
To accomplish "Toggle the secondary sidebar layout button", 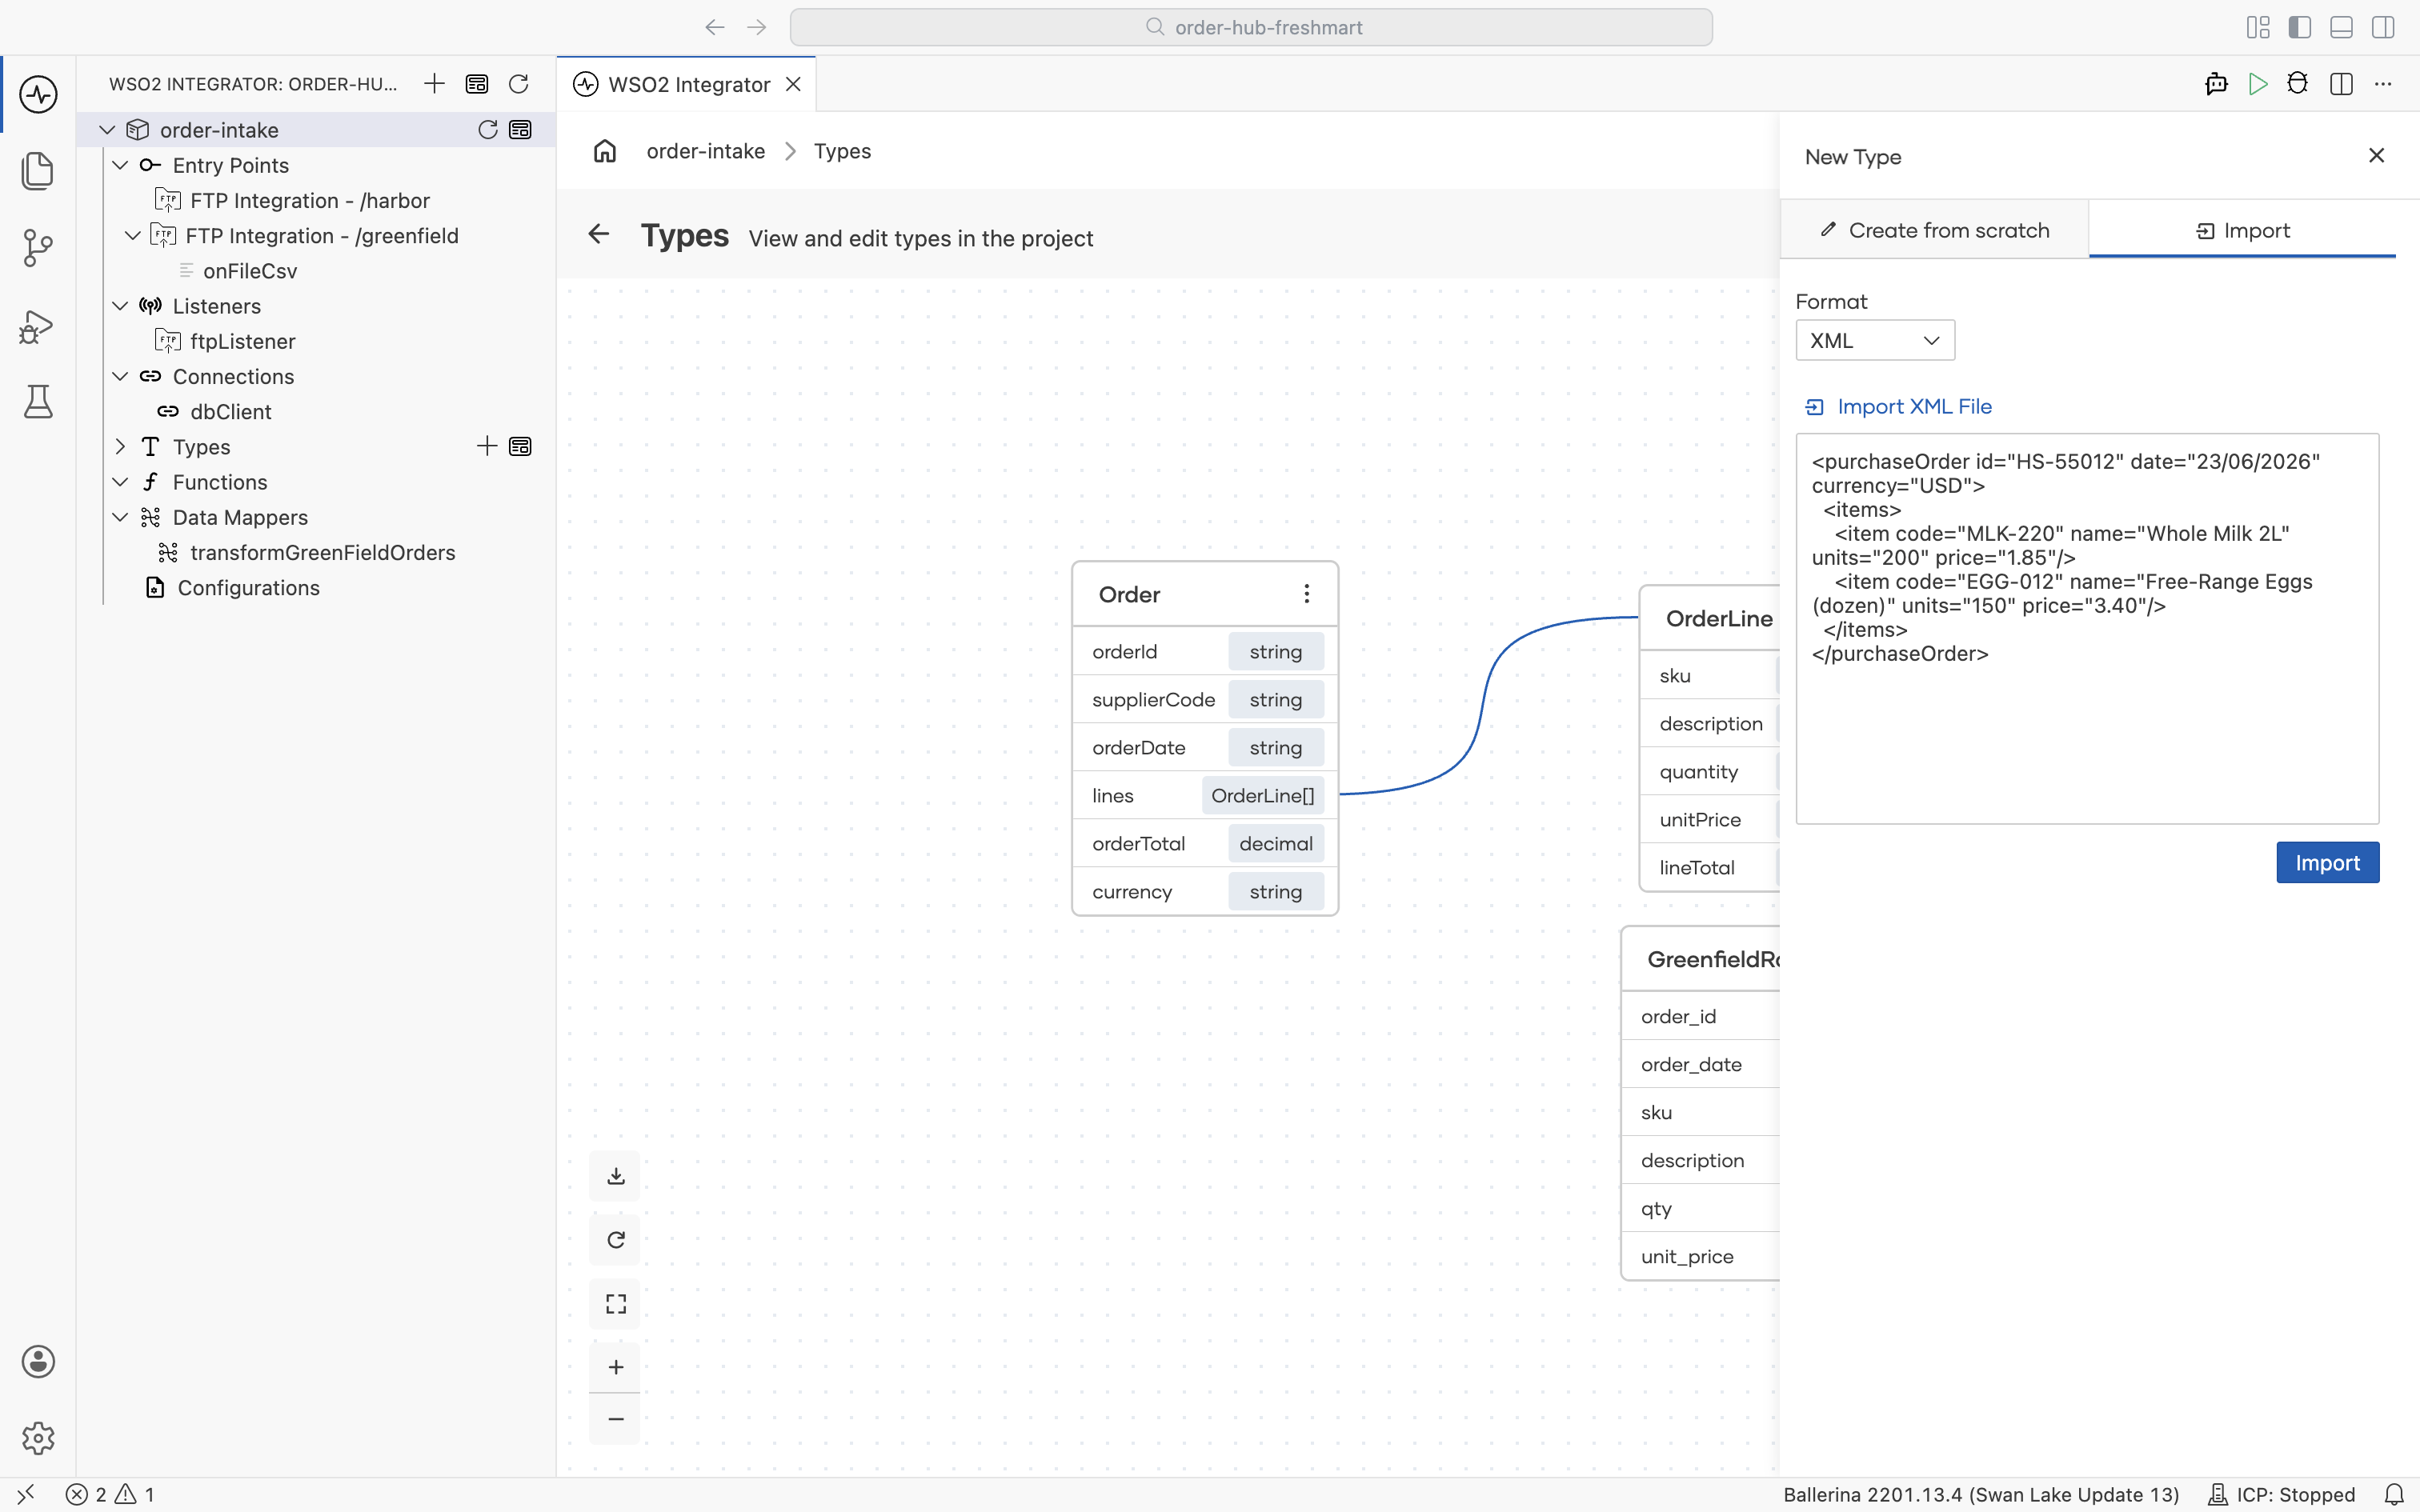I will (x=2383, y=27).
